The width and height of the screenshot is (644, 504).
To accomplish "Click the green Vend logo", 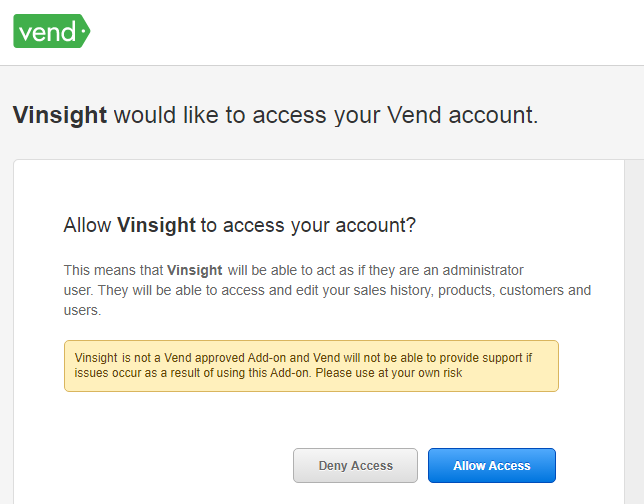I will click(x=52, y=31).
